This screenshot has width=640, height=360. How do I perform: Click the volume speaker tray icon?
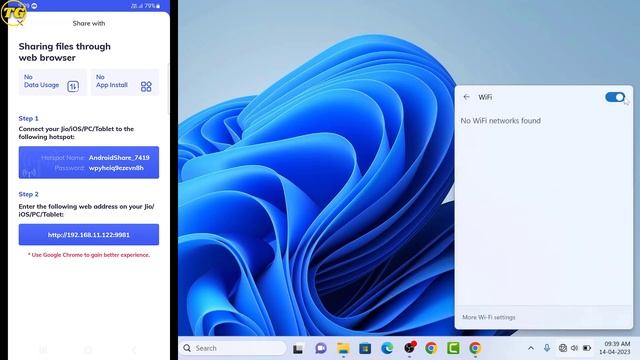(574, 348)
